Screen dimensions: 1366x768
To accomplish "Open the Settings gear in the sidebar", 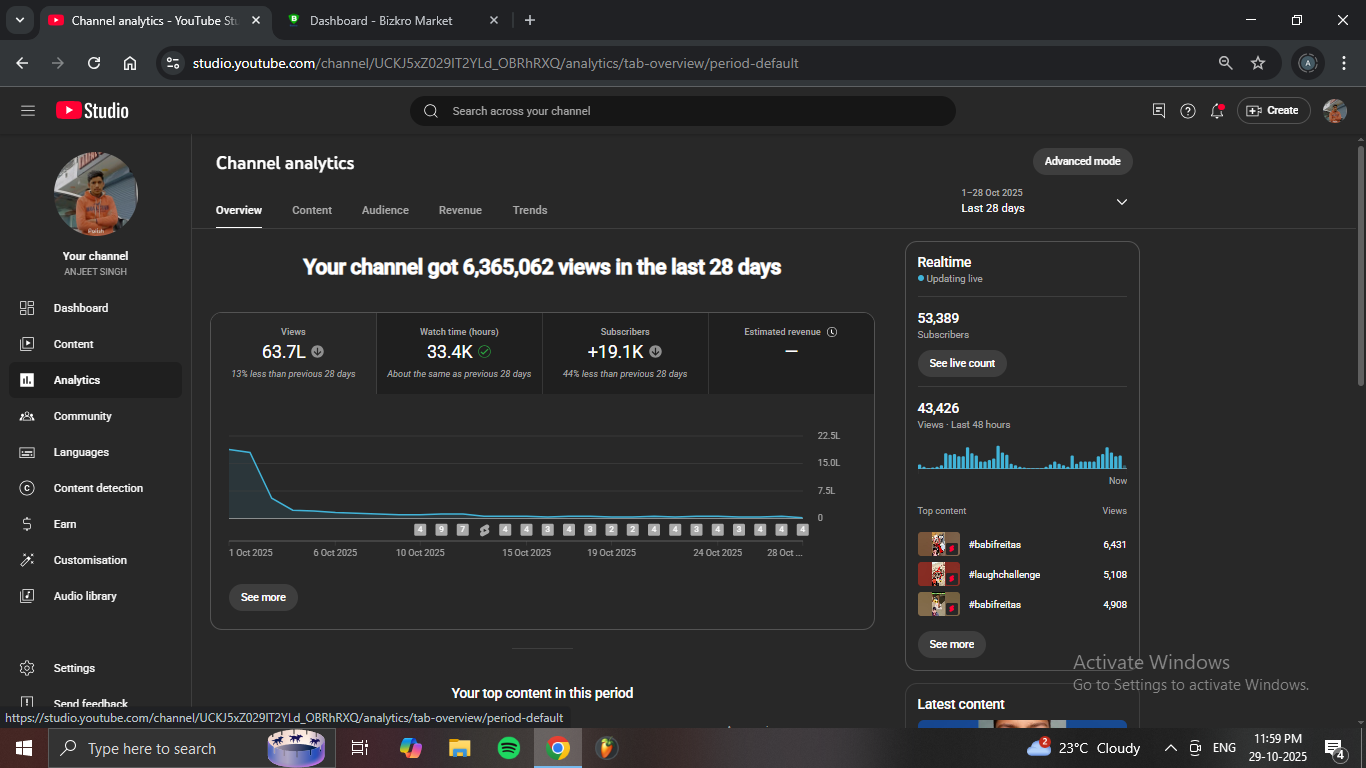I will click(27, 668).
